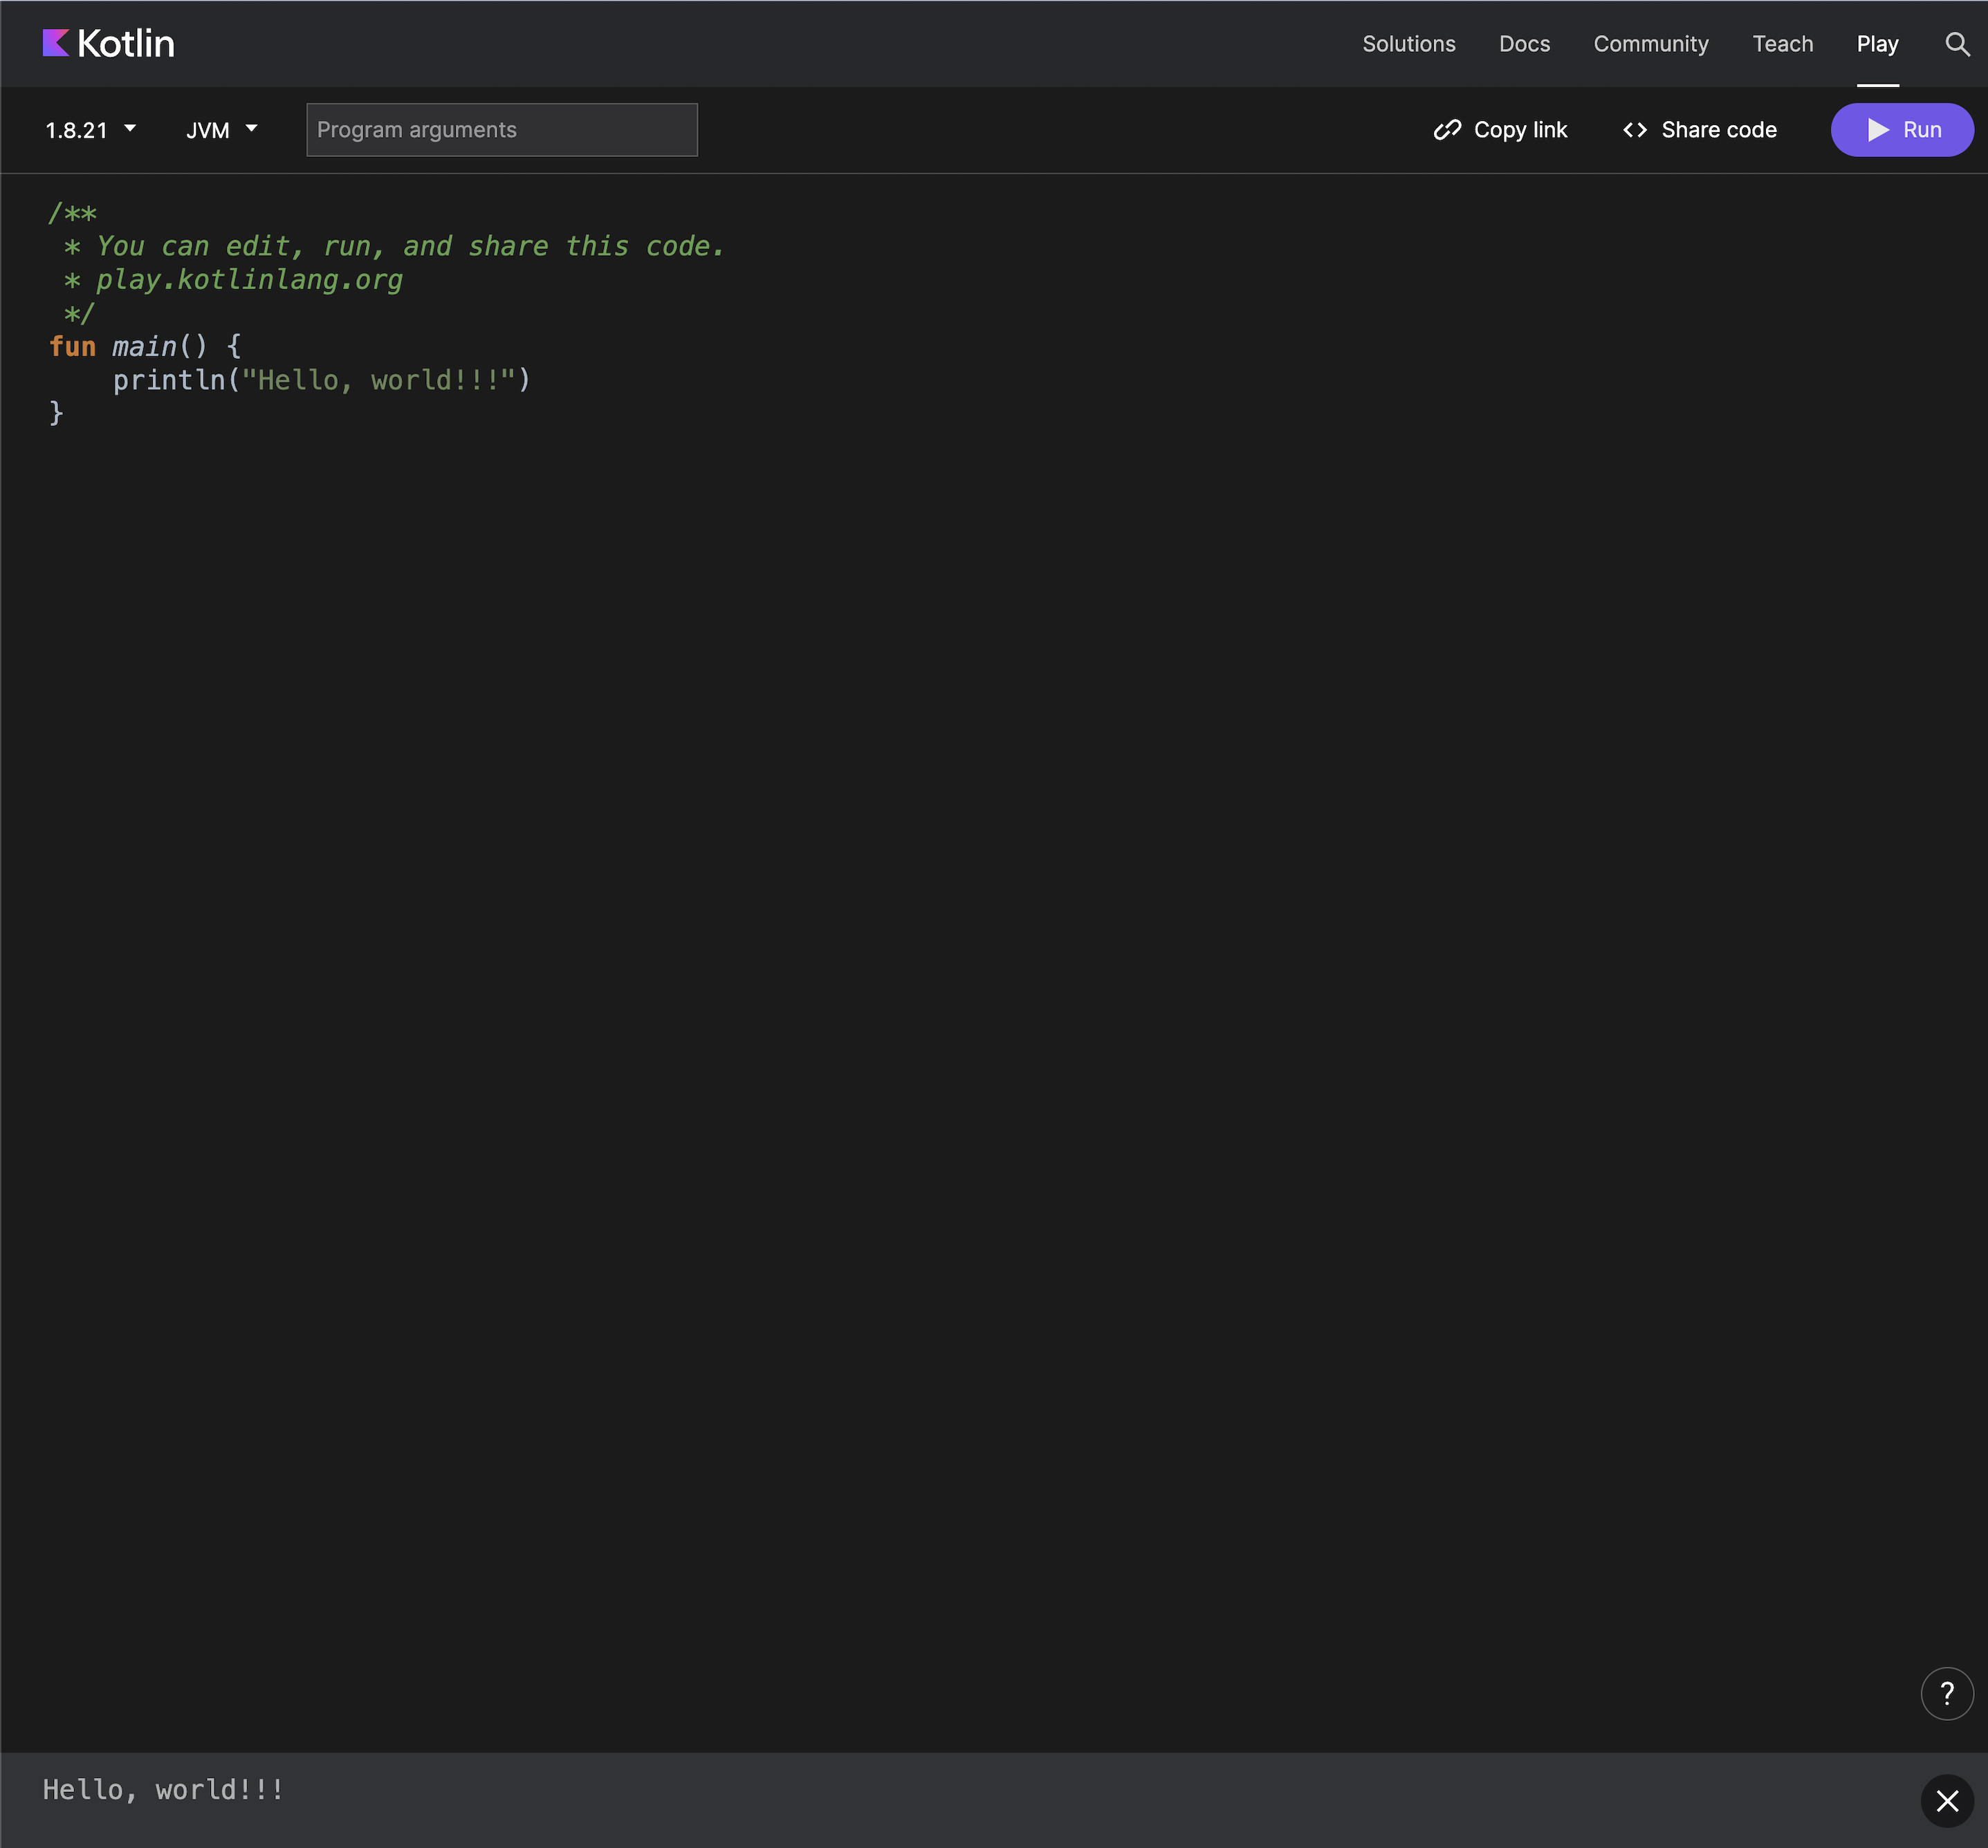
Task: Open the Solutions menu
Action: 1408,44
